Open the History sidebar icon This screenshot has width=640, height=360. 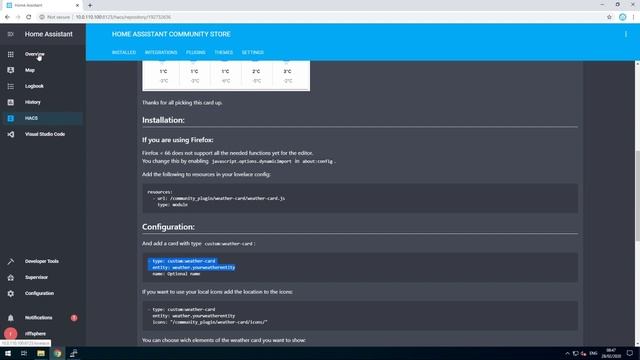pyautogui.click(x=11, y=102)
